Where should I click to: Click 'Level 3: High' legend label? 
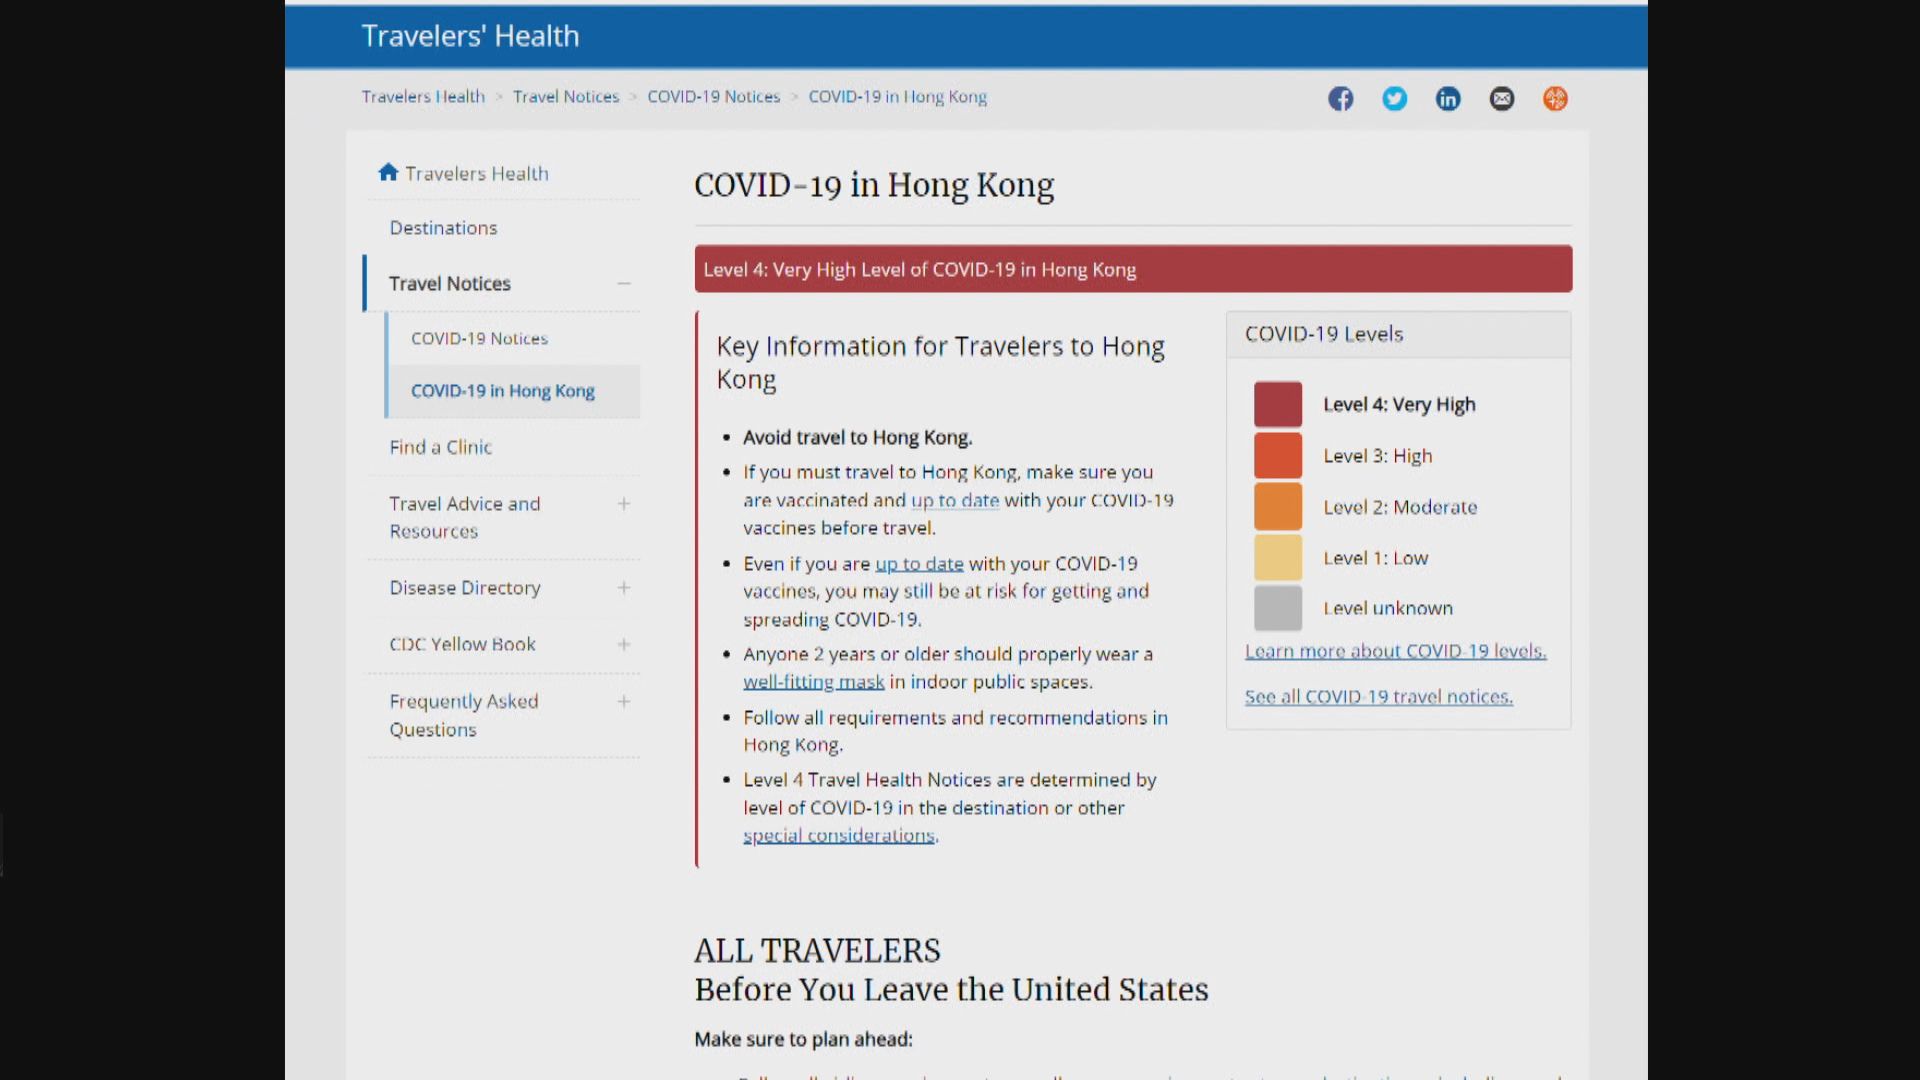tap(1377, 456)
